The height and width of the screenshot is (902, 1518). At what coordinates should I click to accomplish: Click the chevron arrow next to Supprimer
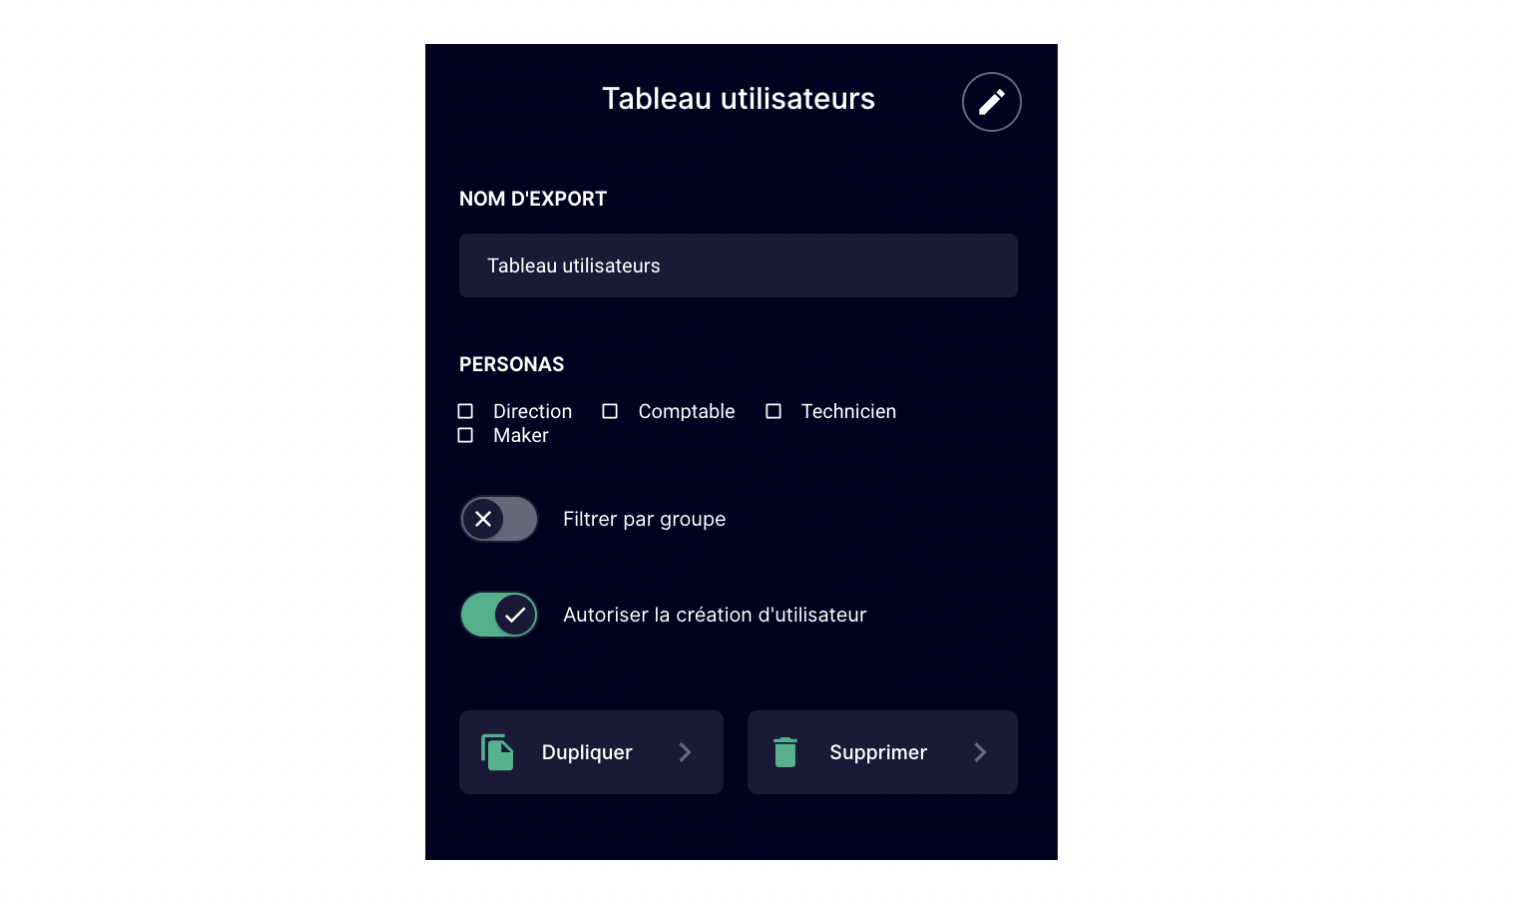980,752
